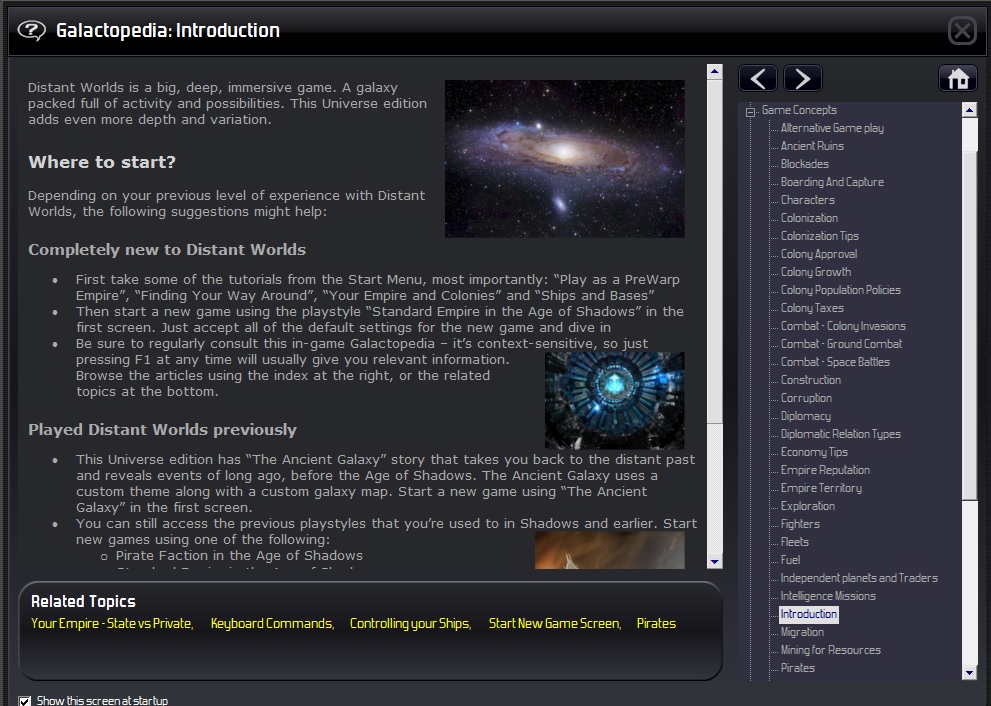Select Economy Tips entry
Viewport: 991px width, 706px height.
click(x=814, y=452)
